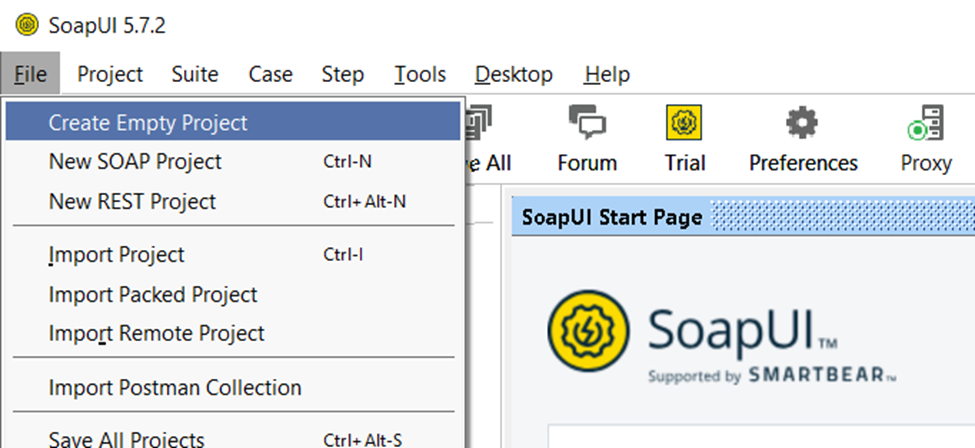Screen dimensions: 975x448
Task: Open the Suite menu
Action: click(x=195, y=74)
